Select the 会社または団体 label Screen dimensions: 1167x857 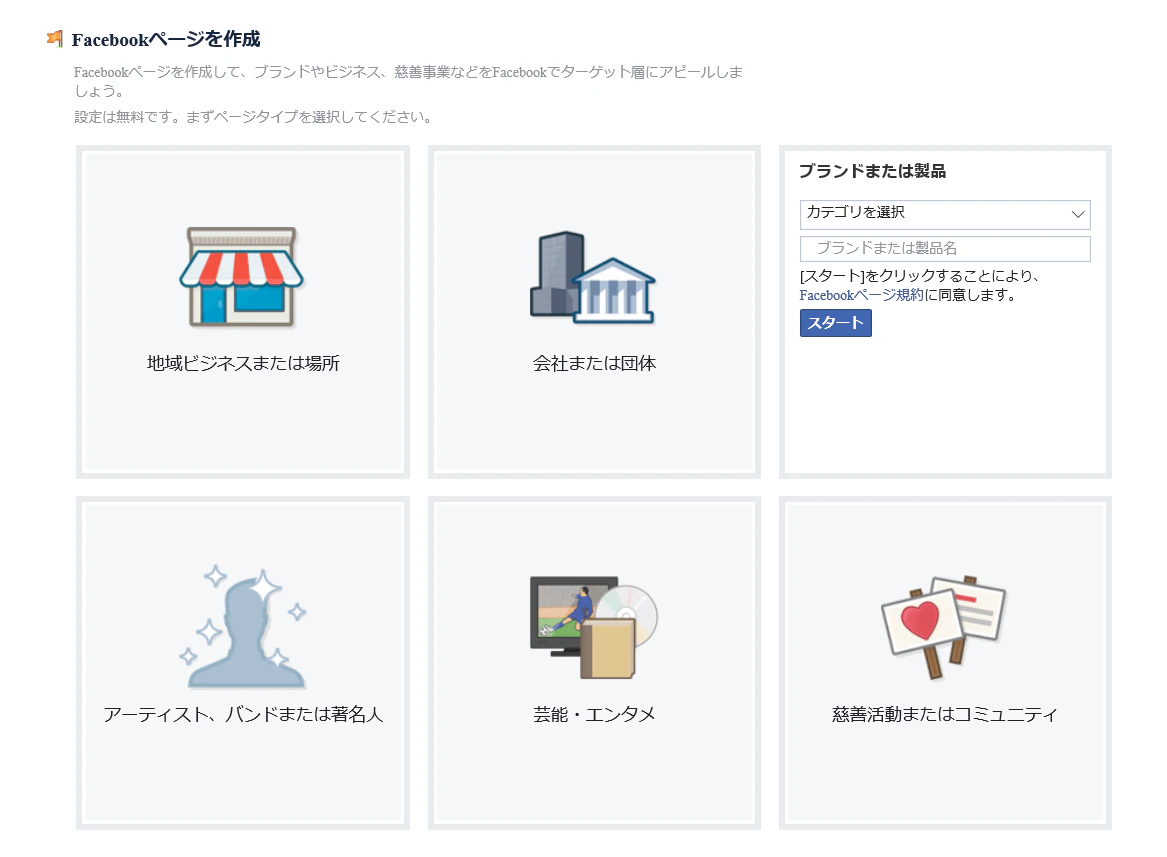[594, 363]
